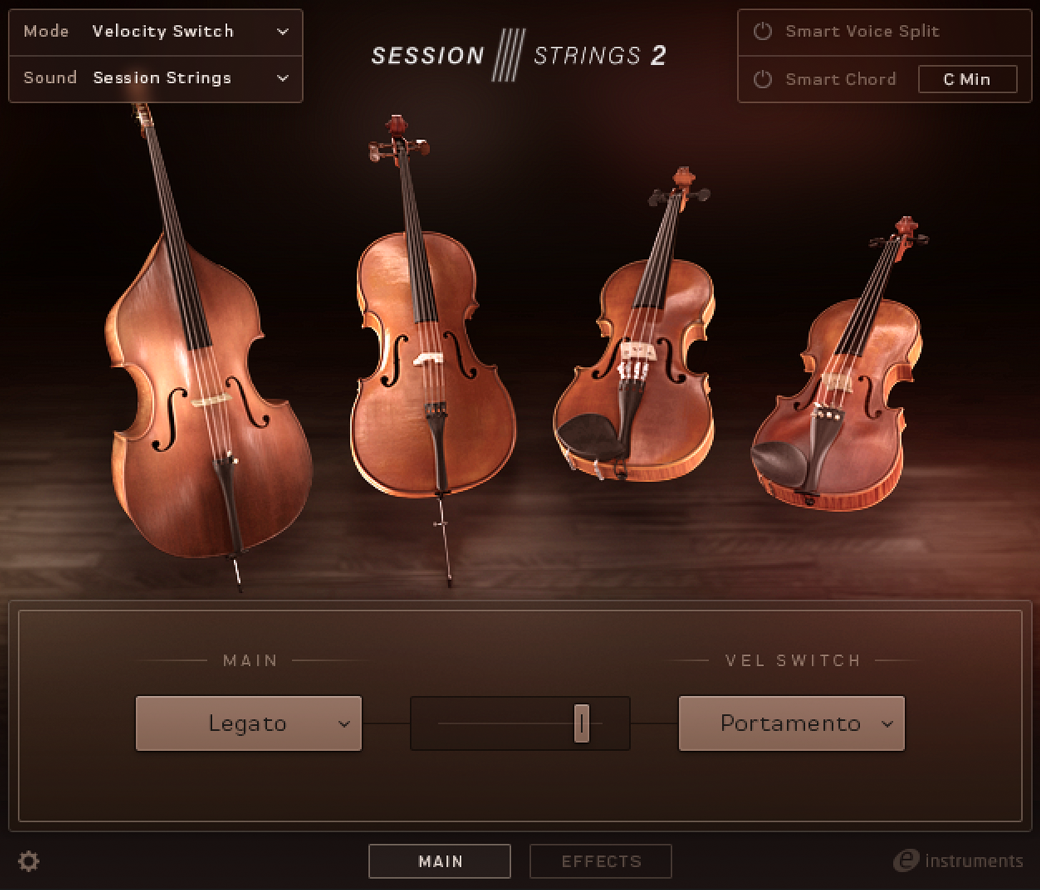Expand the Portamento vel switch dropdown

791,723
